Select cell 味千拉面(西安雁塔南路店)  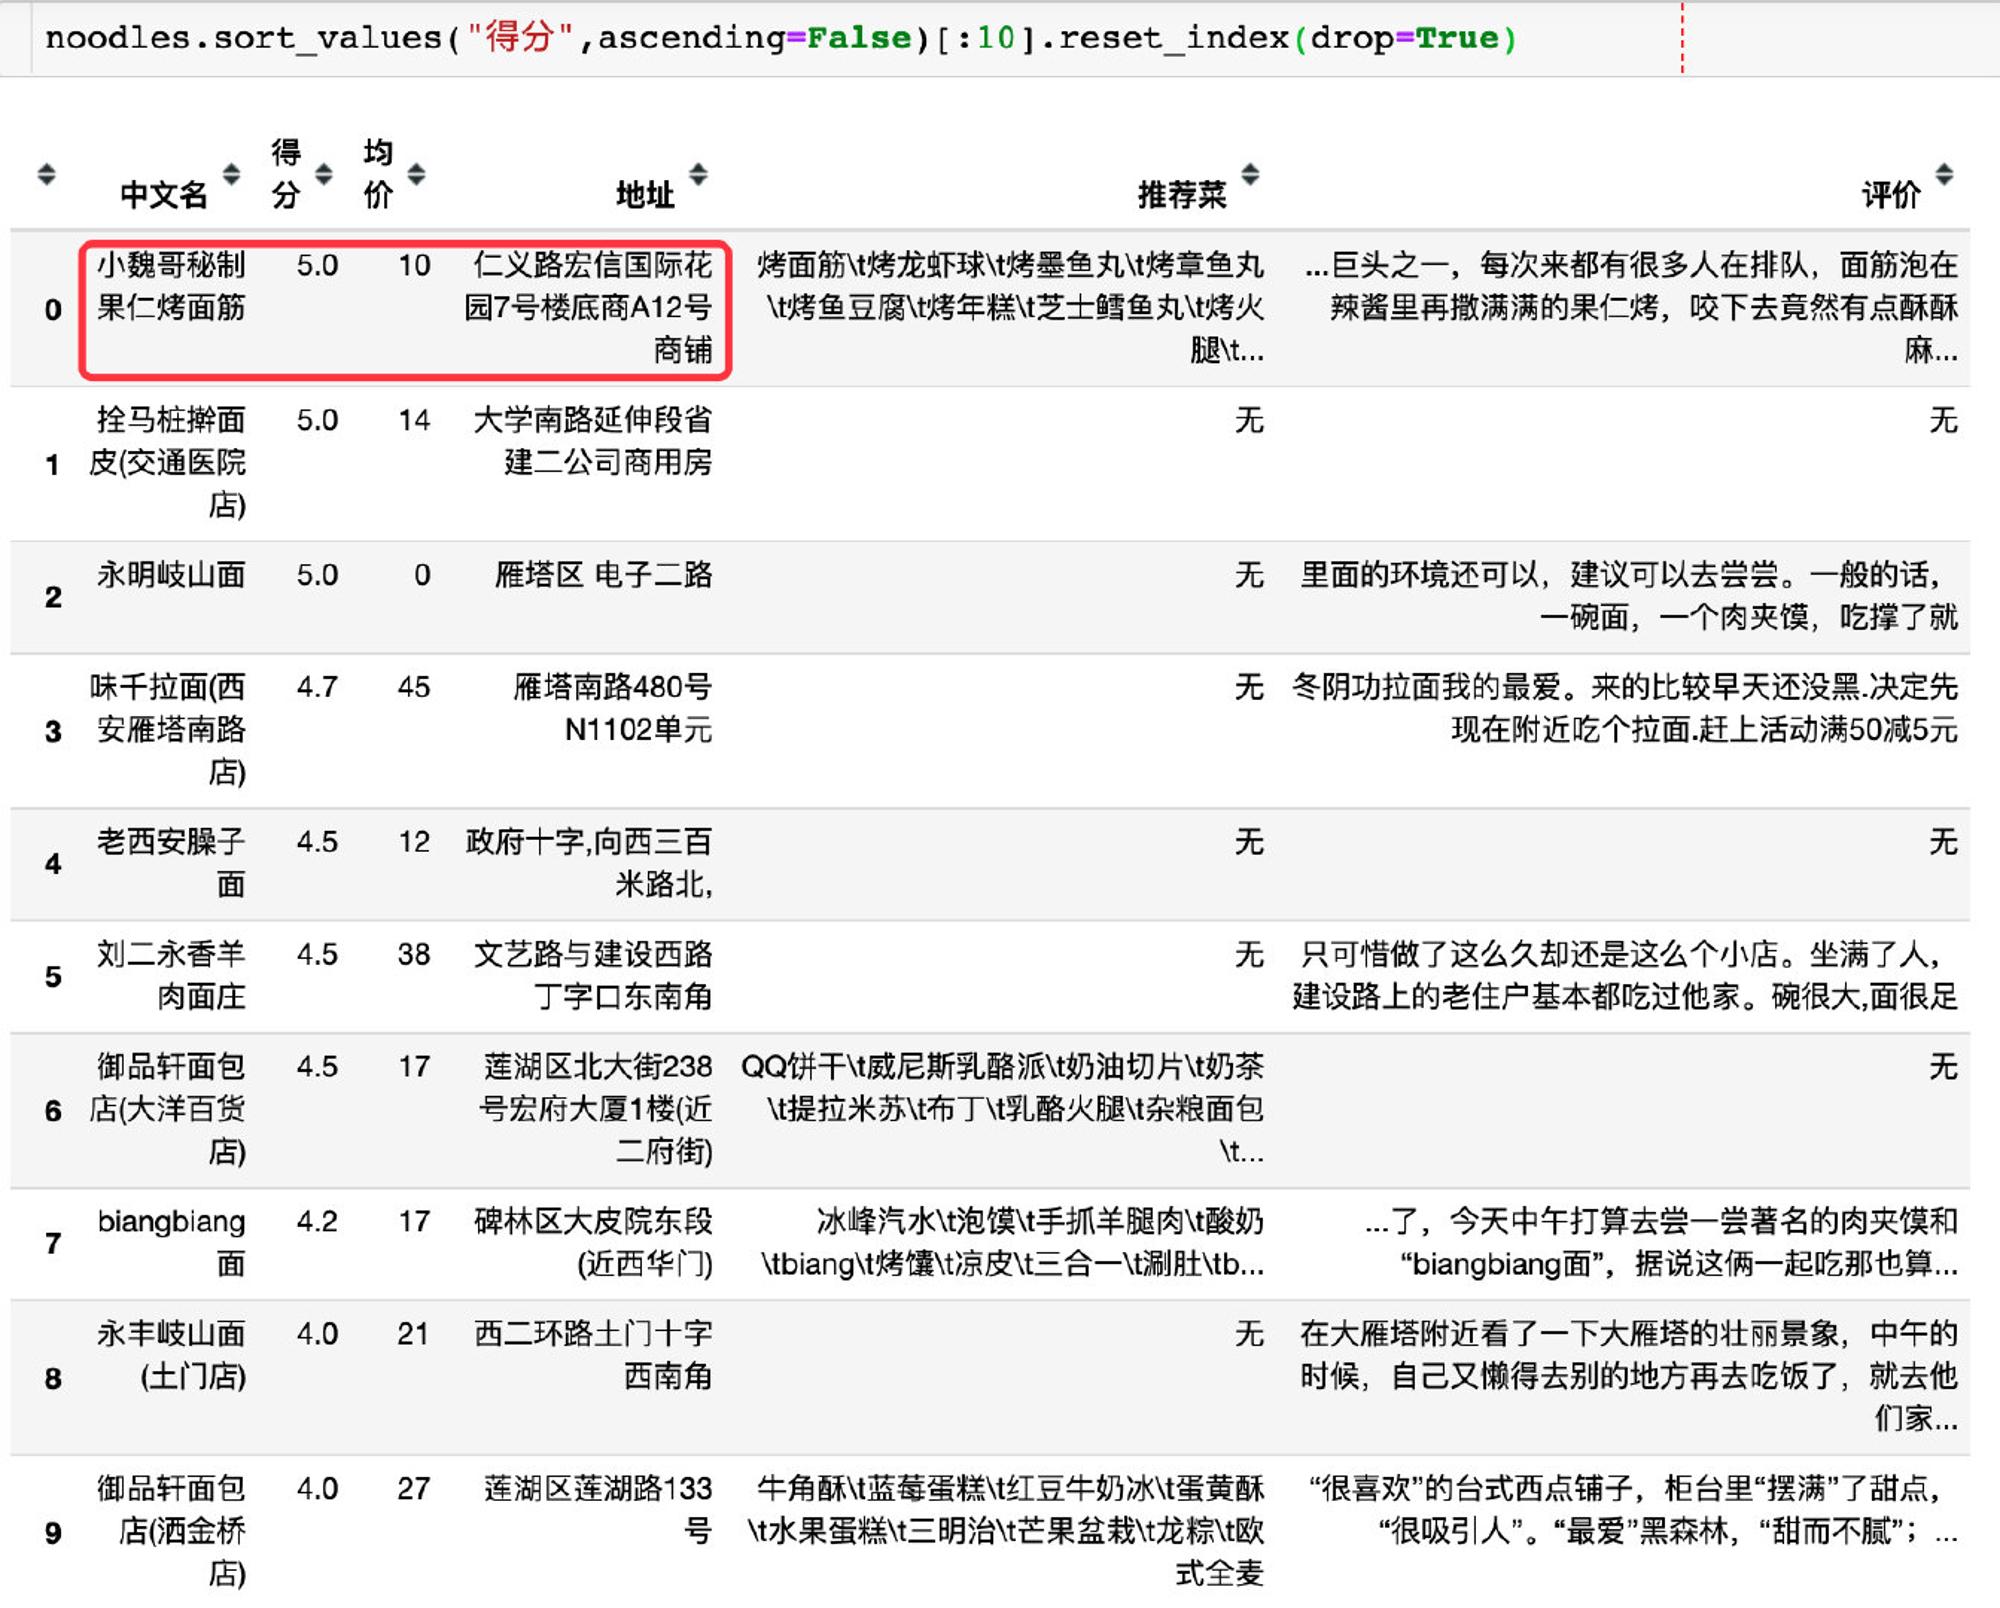click(x=168, y=729)
